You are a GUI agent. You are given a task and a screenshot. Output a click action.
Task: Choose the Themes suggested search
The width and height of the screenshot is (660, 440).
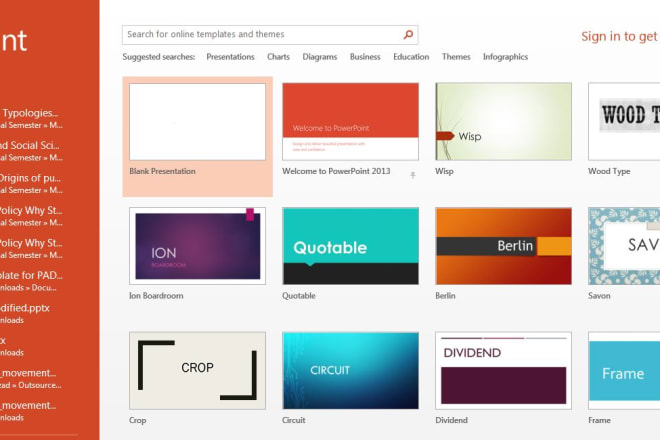click(456, 57)
